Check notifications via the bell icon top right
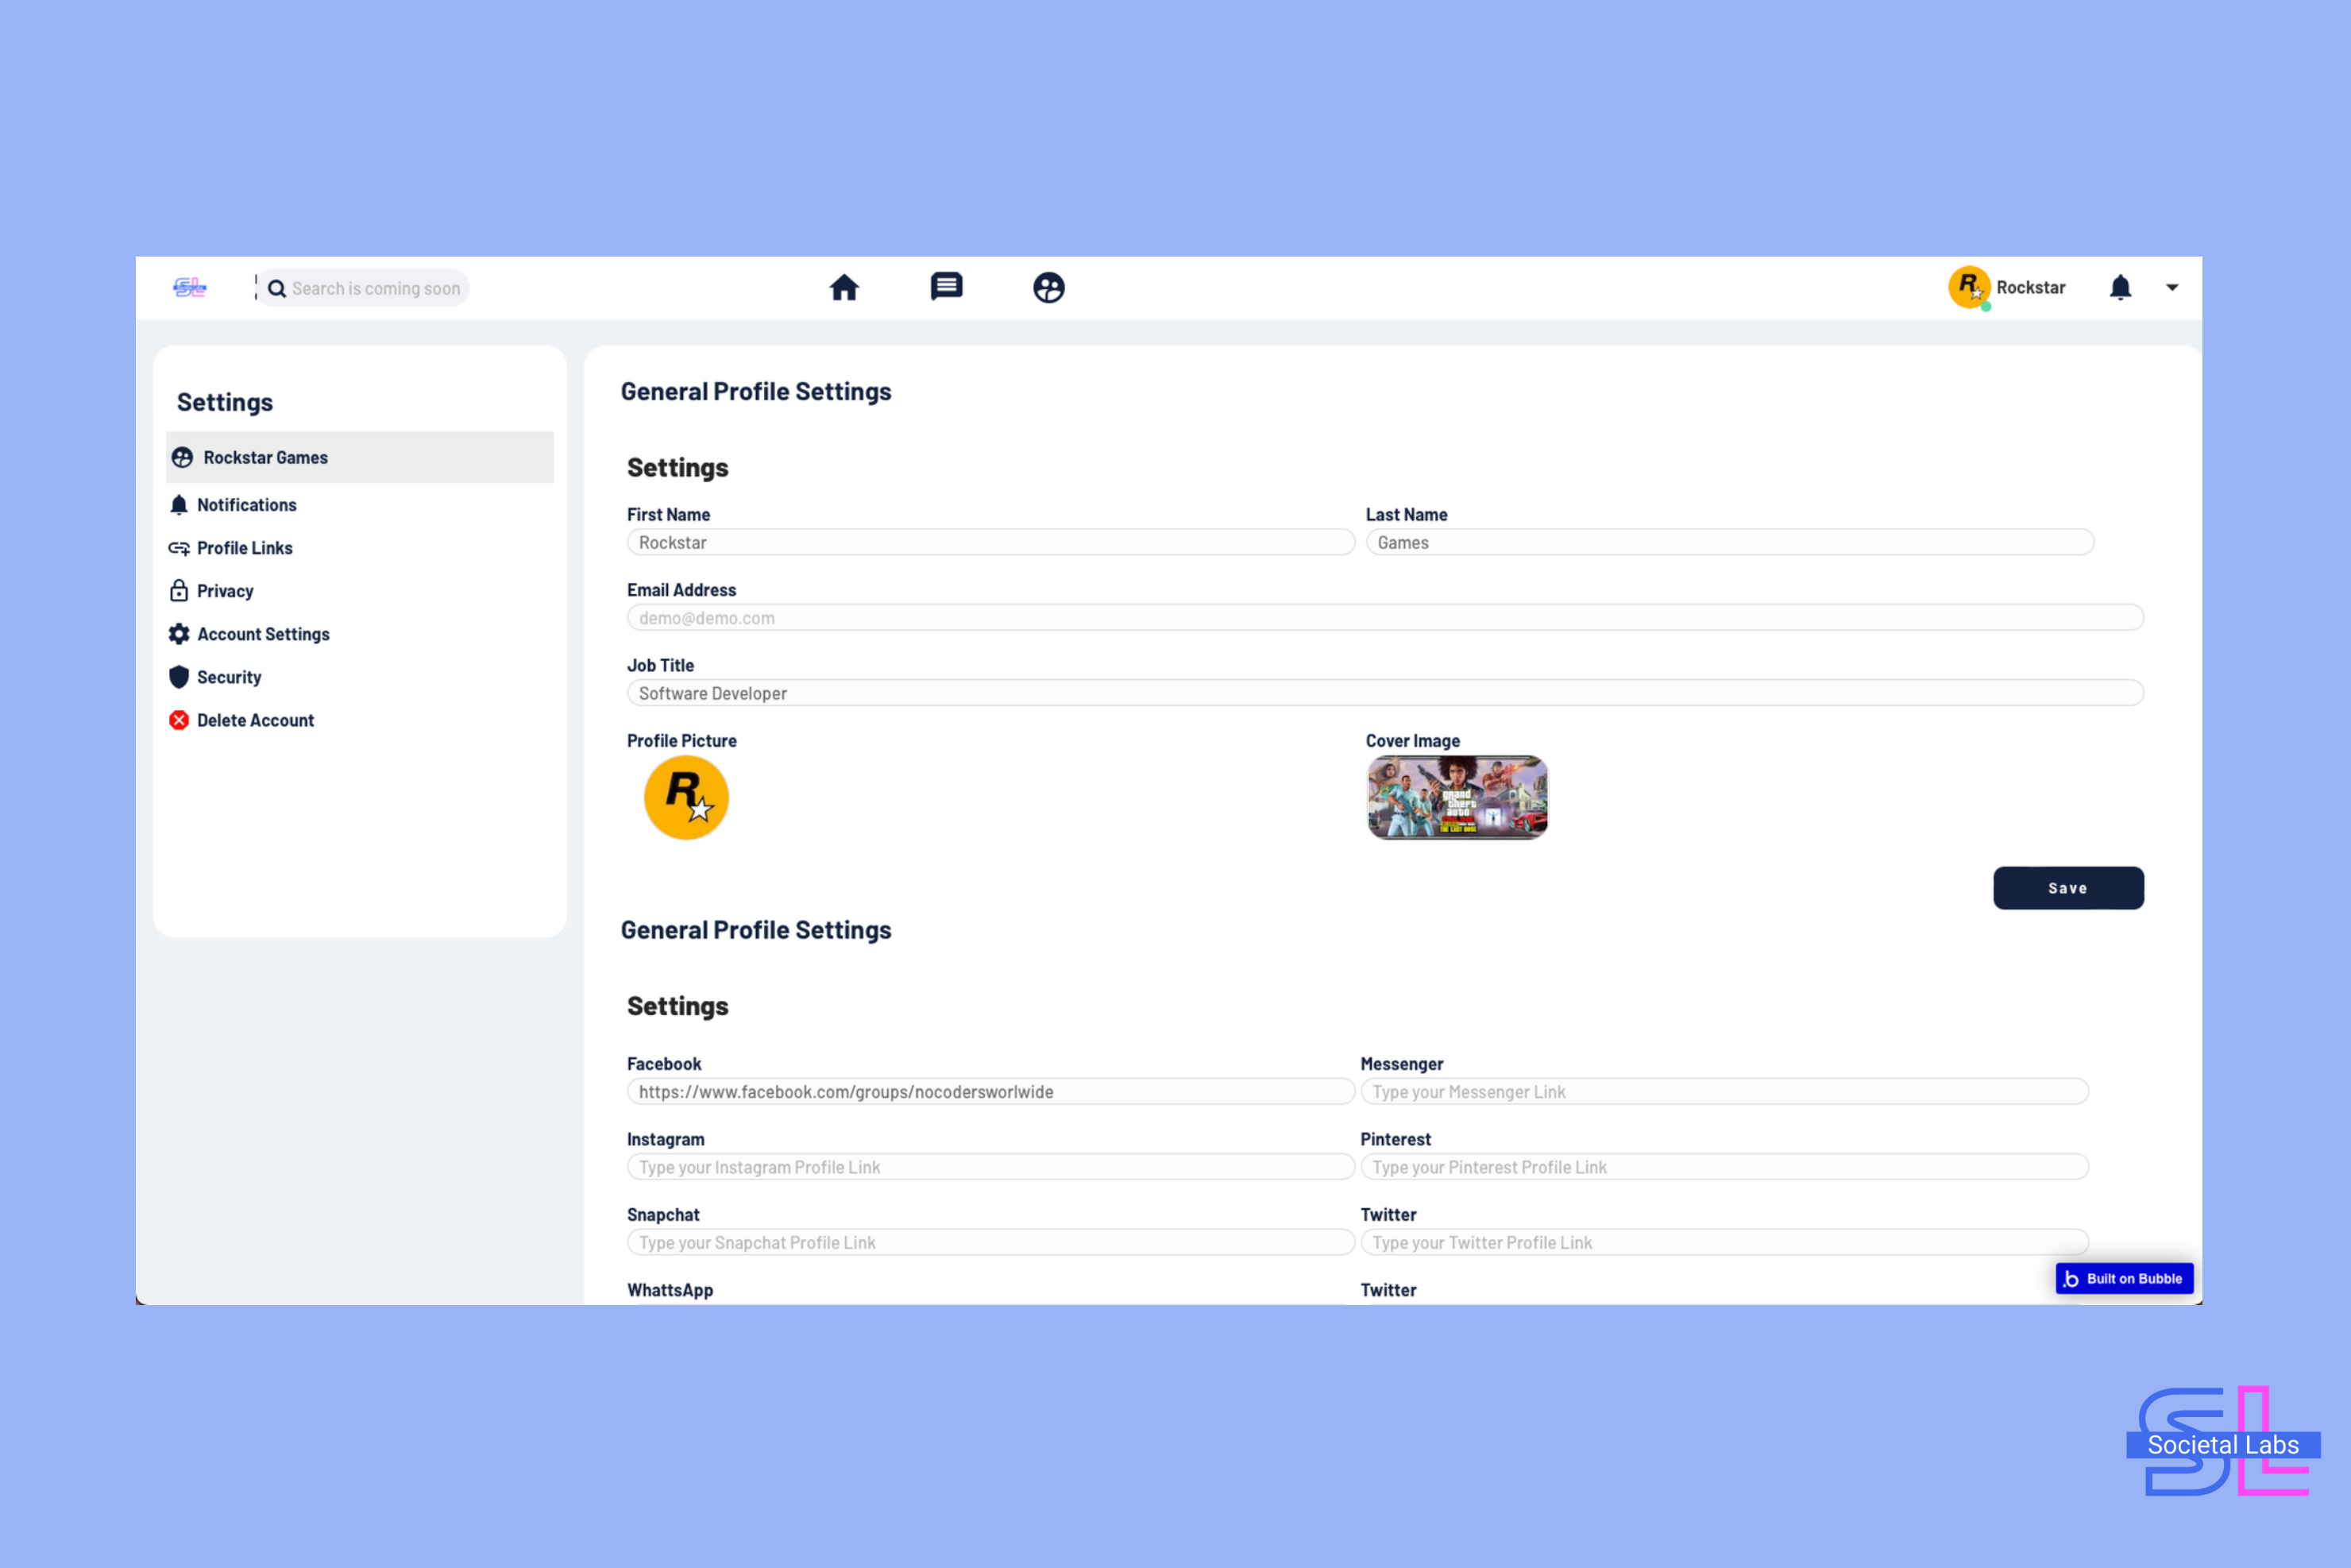2351x1568 pixels. pyautogui.click(x=2121, y=288)
